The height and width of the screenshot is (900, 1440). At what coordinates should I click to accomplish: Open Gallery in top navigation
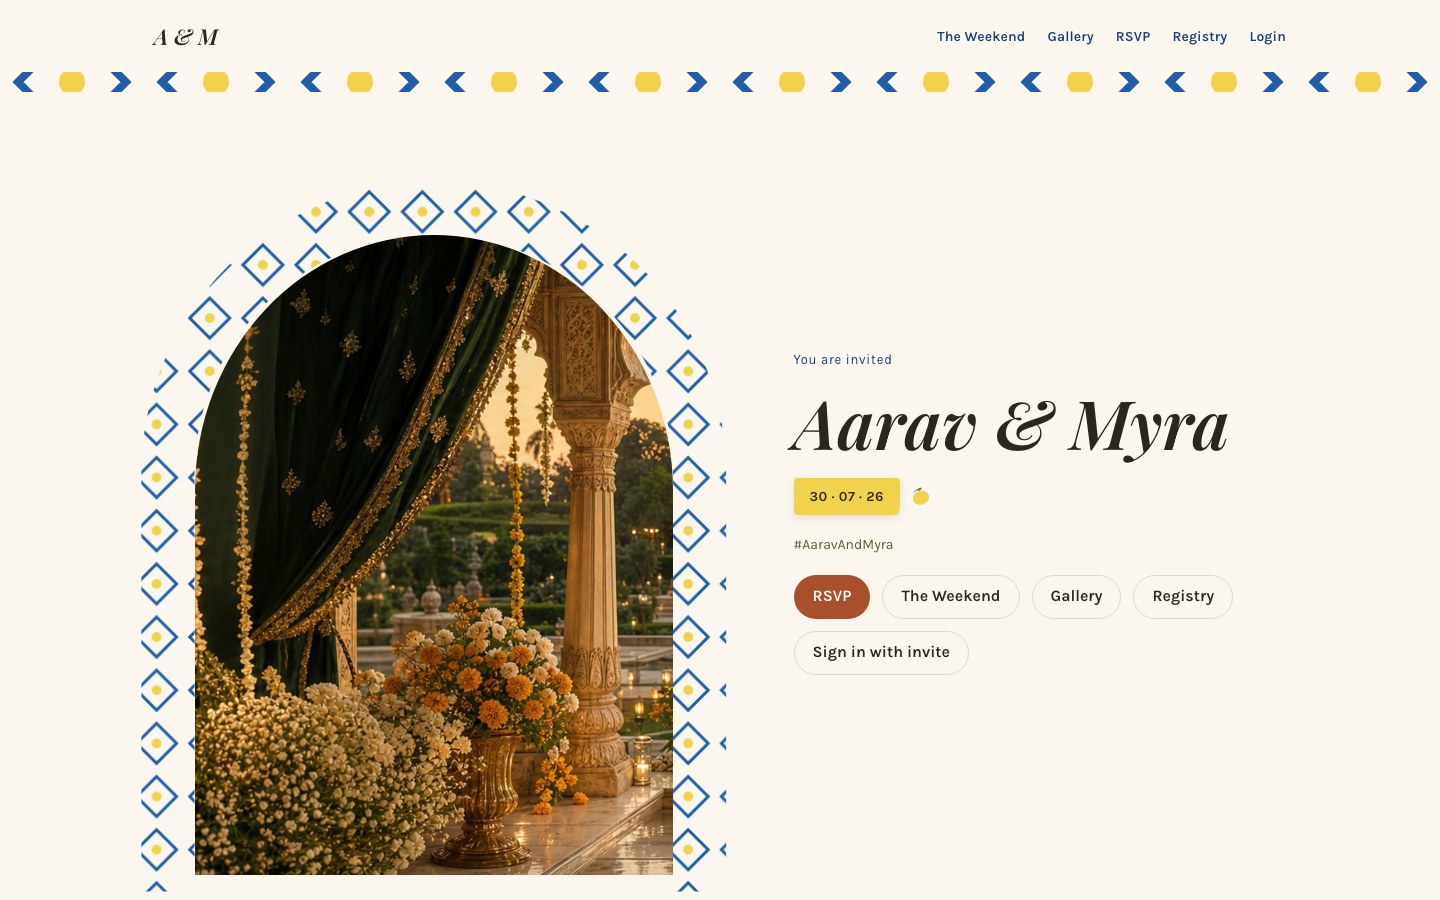(1070, 37)
